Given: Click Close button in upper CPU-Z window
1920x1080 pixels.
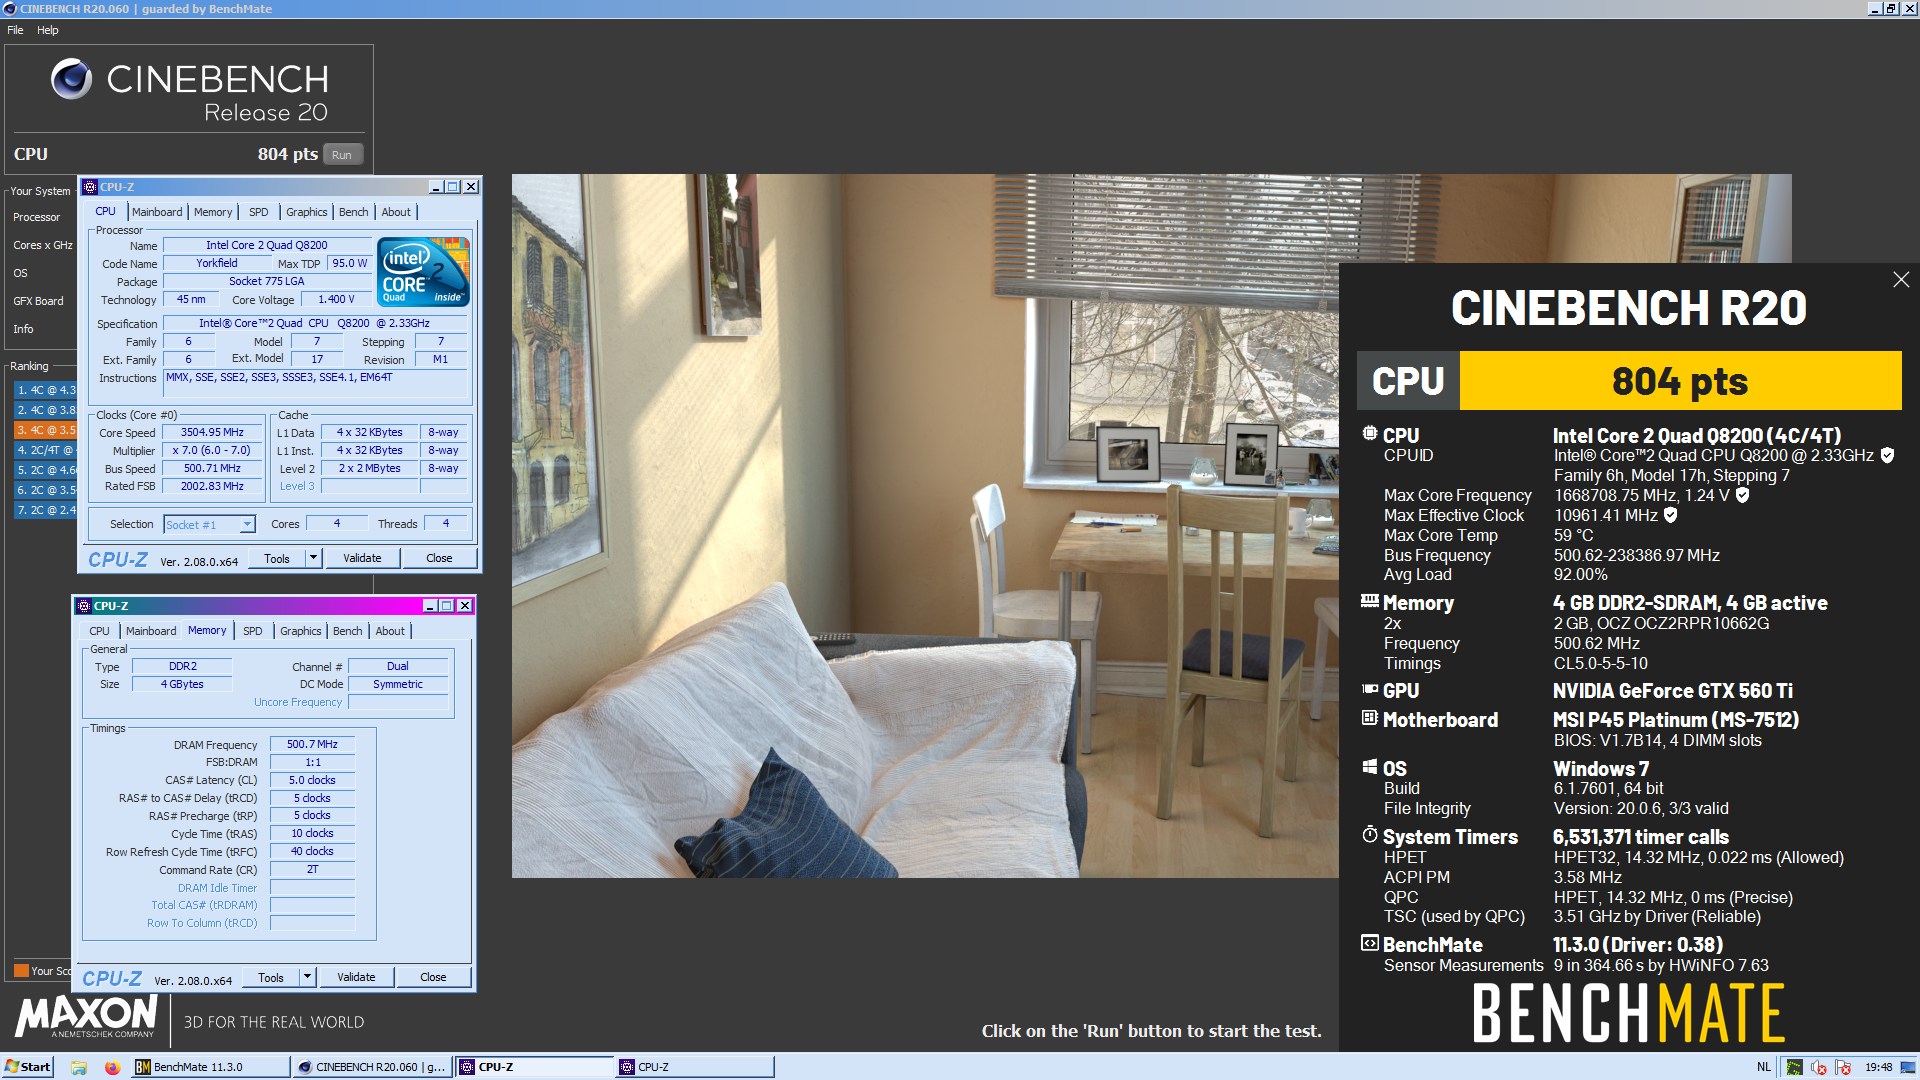Looking at the screenshot, I should coord(439,558).
